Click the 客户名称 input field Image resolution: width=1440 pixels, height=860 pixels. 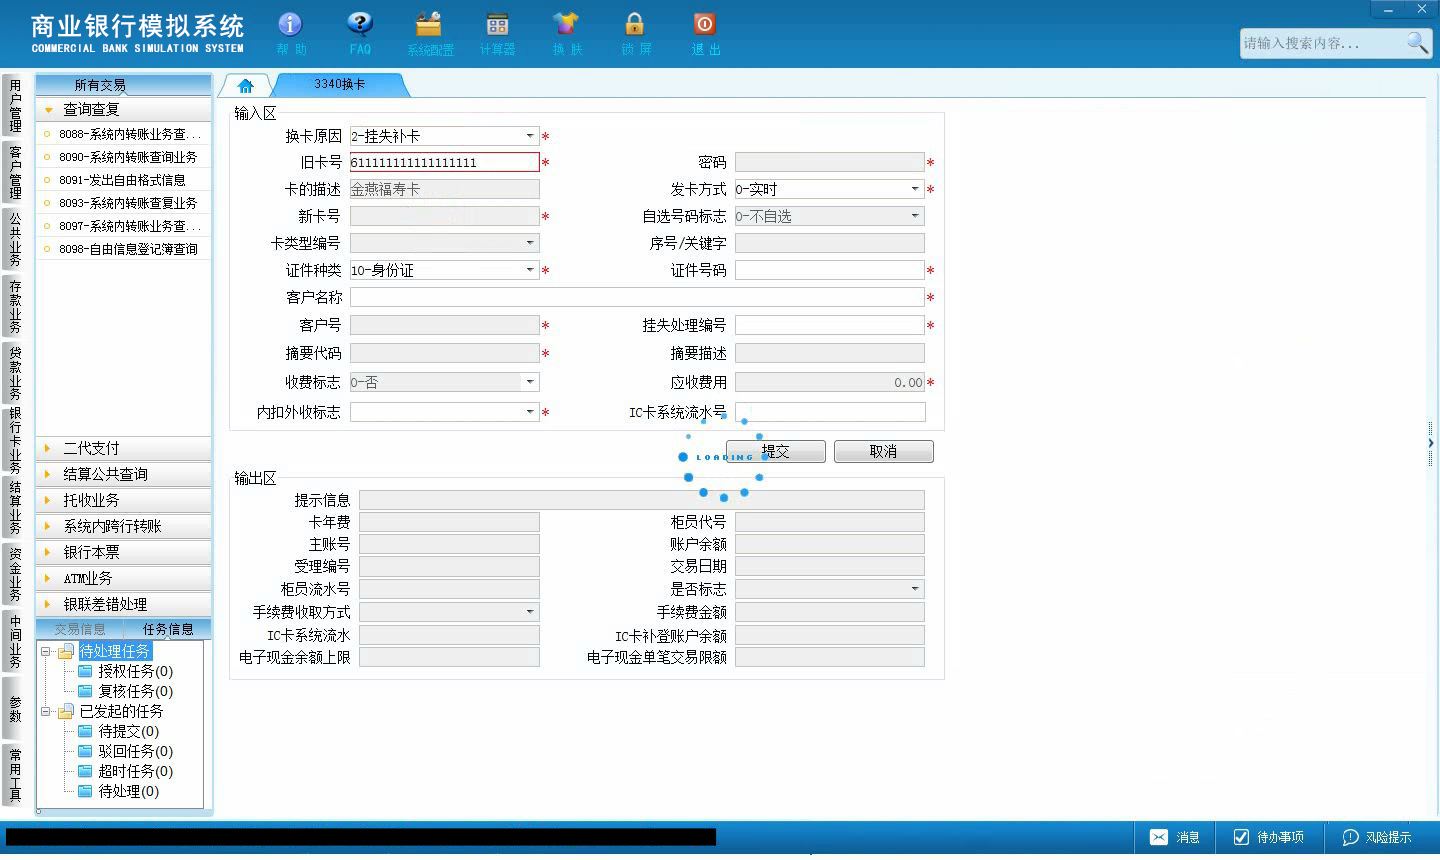click(637, 297)
